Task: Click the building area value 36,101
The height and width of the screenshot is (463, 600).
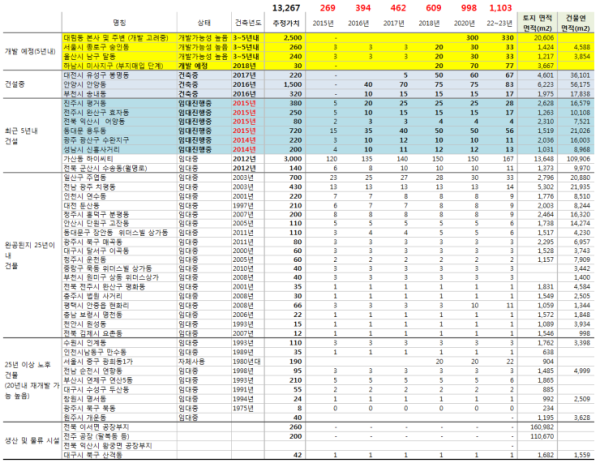Action: [580, 75]
